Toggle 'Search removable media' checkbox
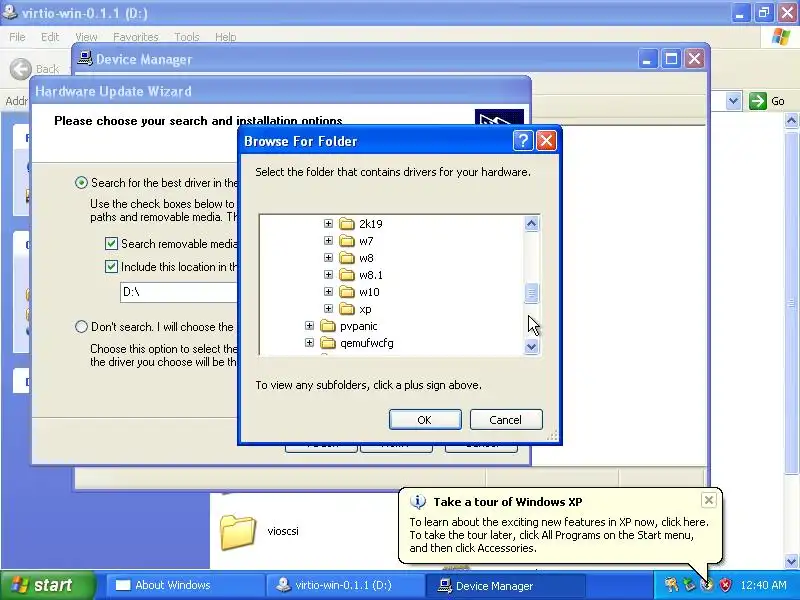The height and width of the screenshot is (600, 800). pyautogui.click(x=111, y=243)
